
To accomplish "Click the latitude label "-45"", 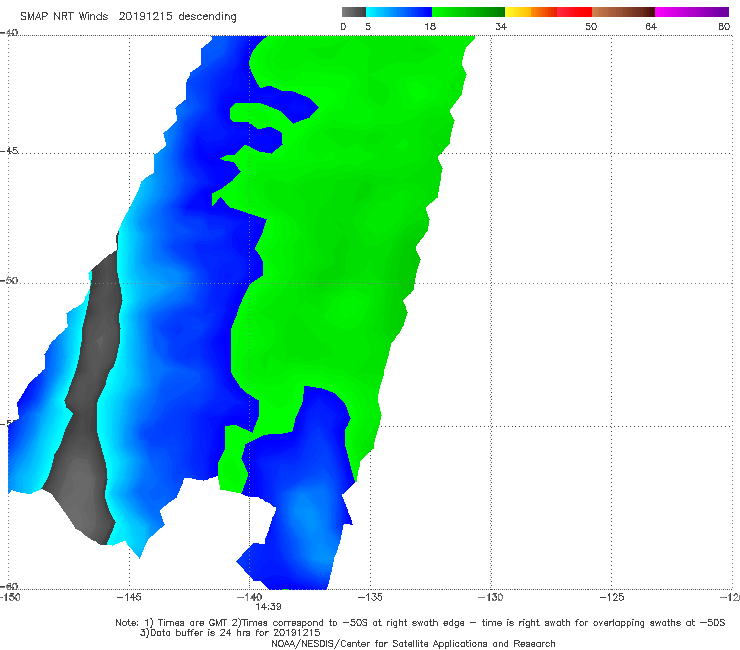I will pos(9,151).
